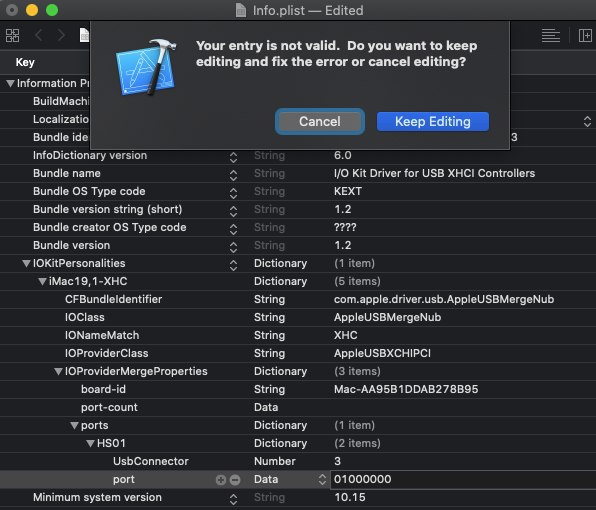Image resolution: width=596 pixels, height=510 pixels.
Task: Open key stepper for Bundle creator OS Type code
Action: pyautogui.click(x=233, y=229)
